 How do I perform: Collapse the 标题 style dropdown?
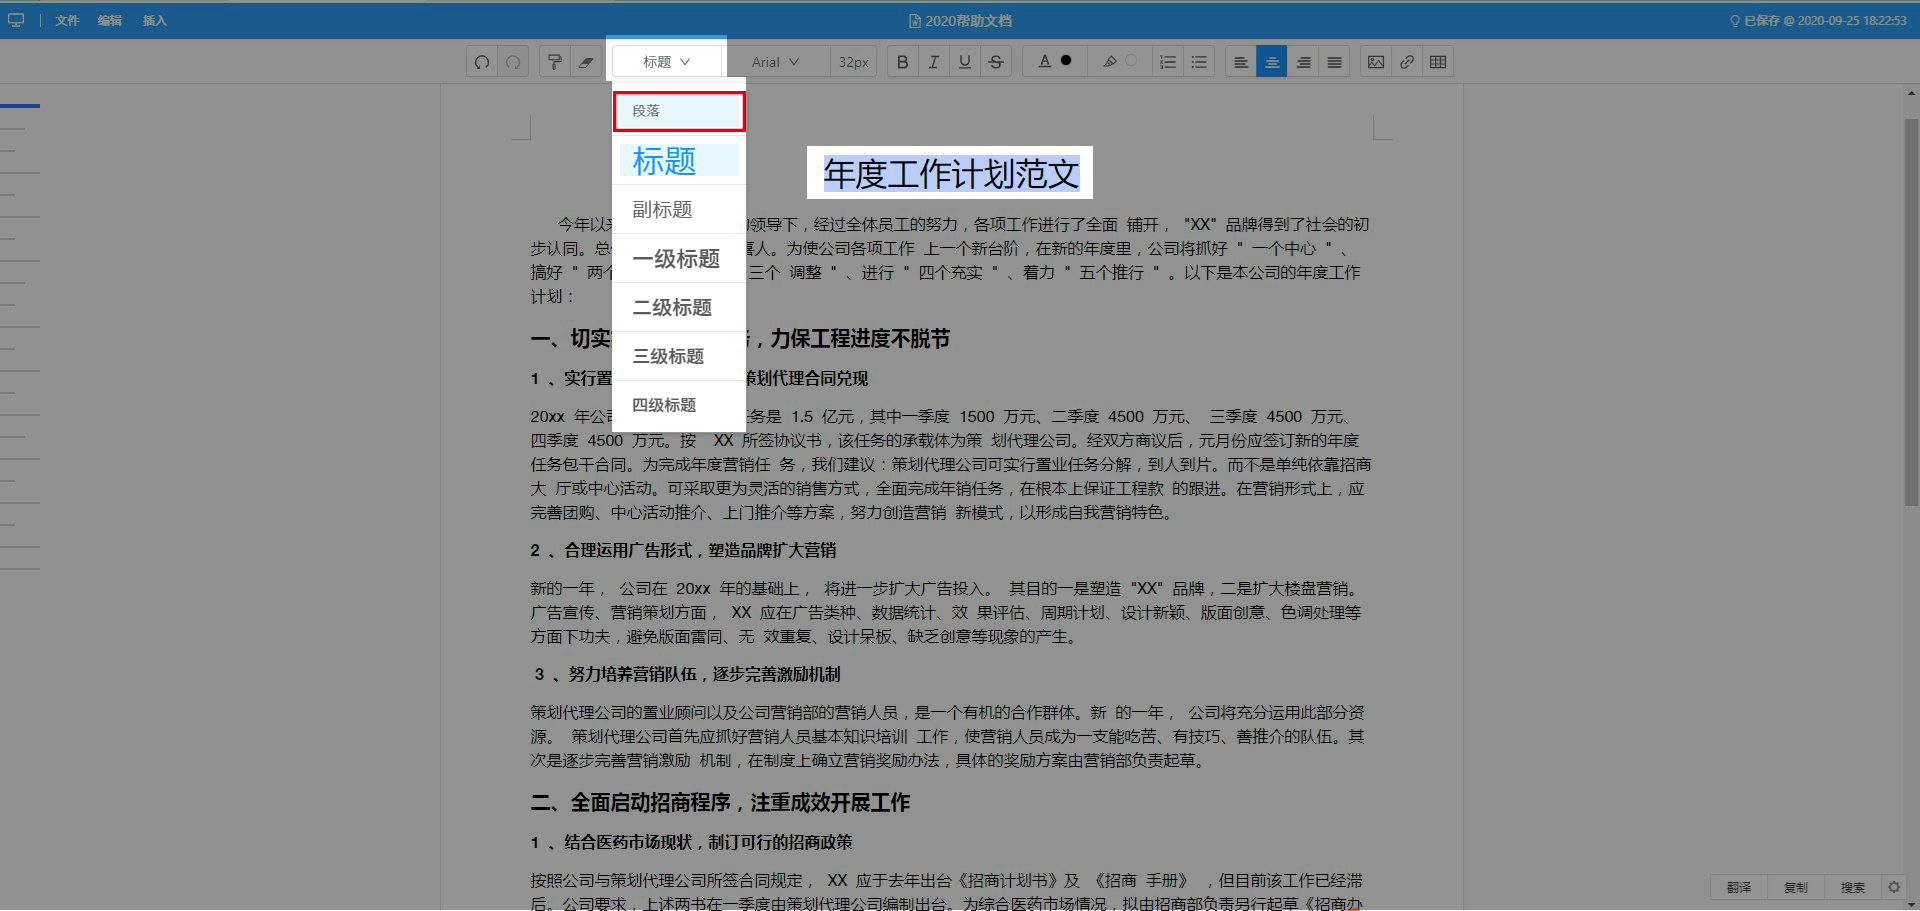[x=666, y=62]
